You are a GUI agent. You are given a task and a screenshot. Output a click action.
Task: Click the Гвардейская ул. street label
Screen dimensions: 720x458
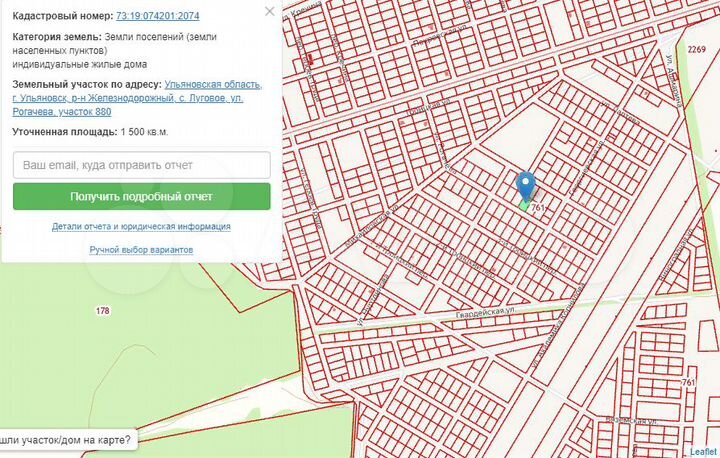pyautogui.click(x=487, y=313)
